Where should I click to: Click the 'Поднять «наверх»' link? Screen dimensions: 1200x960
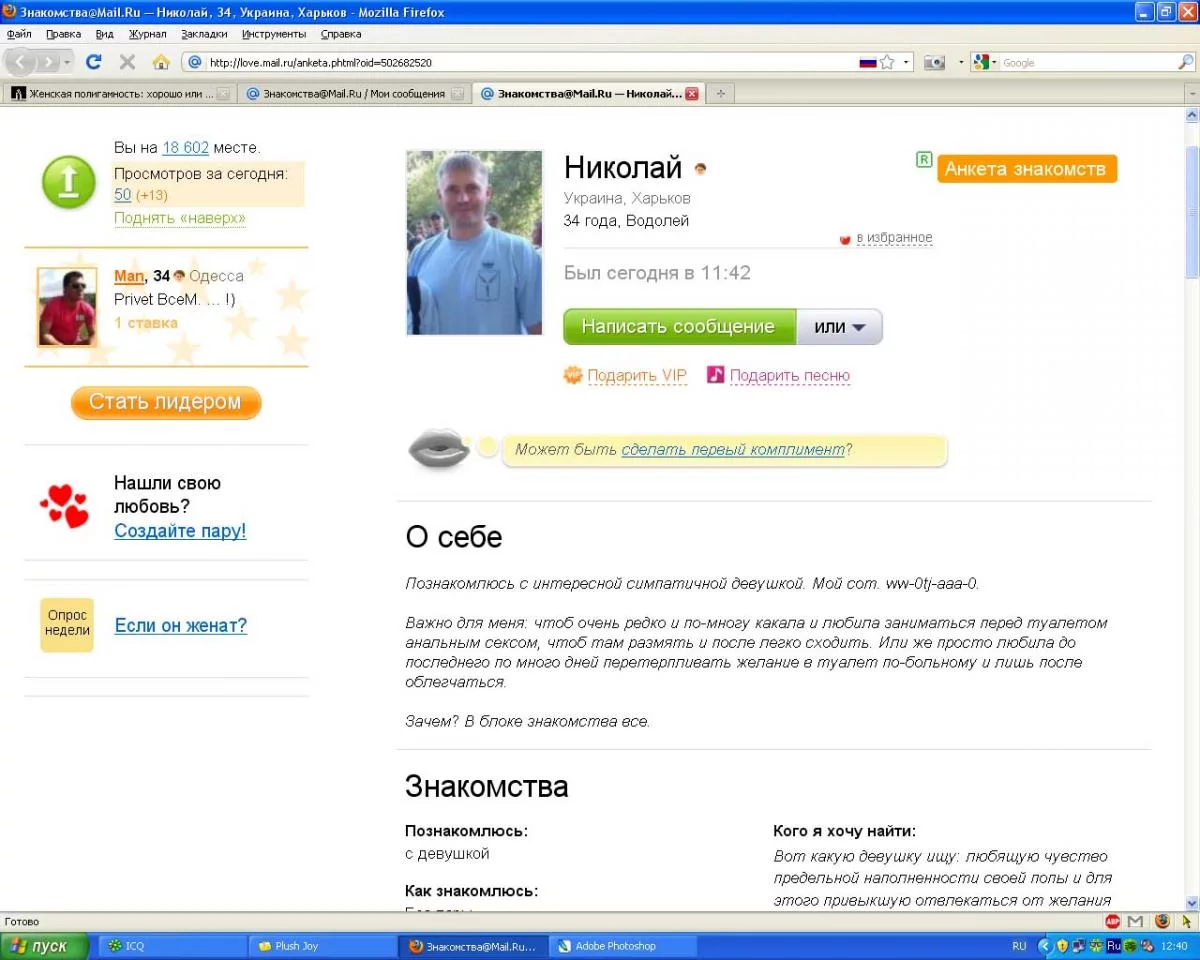click(180, 218)
